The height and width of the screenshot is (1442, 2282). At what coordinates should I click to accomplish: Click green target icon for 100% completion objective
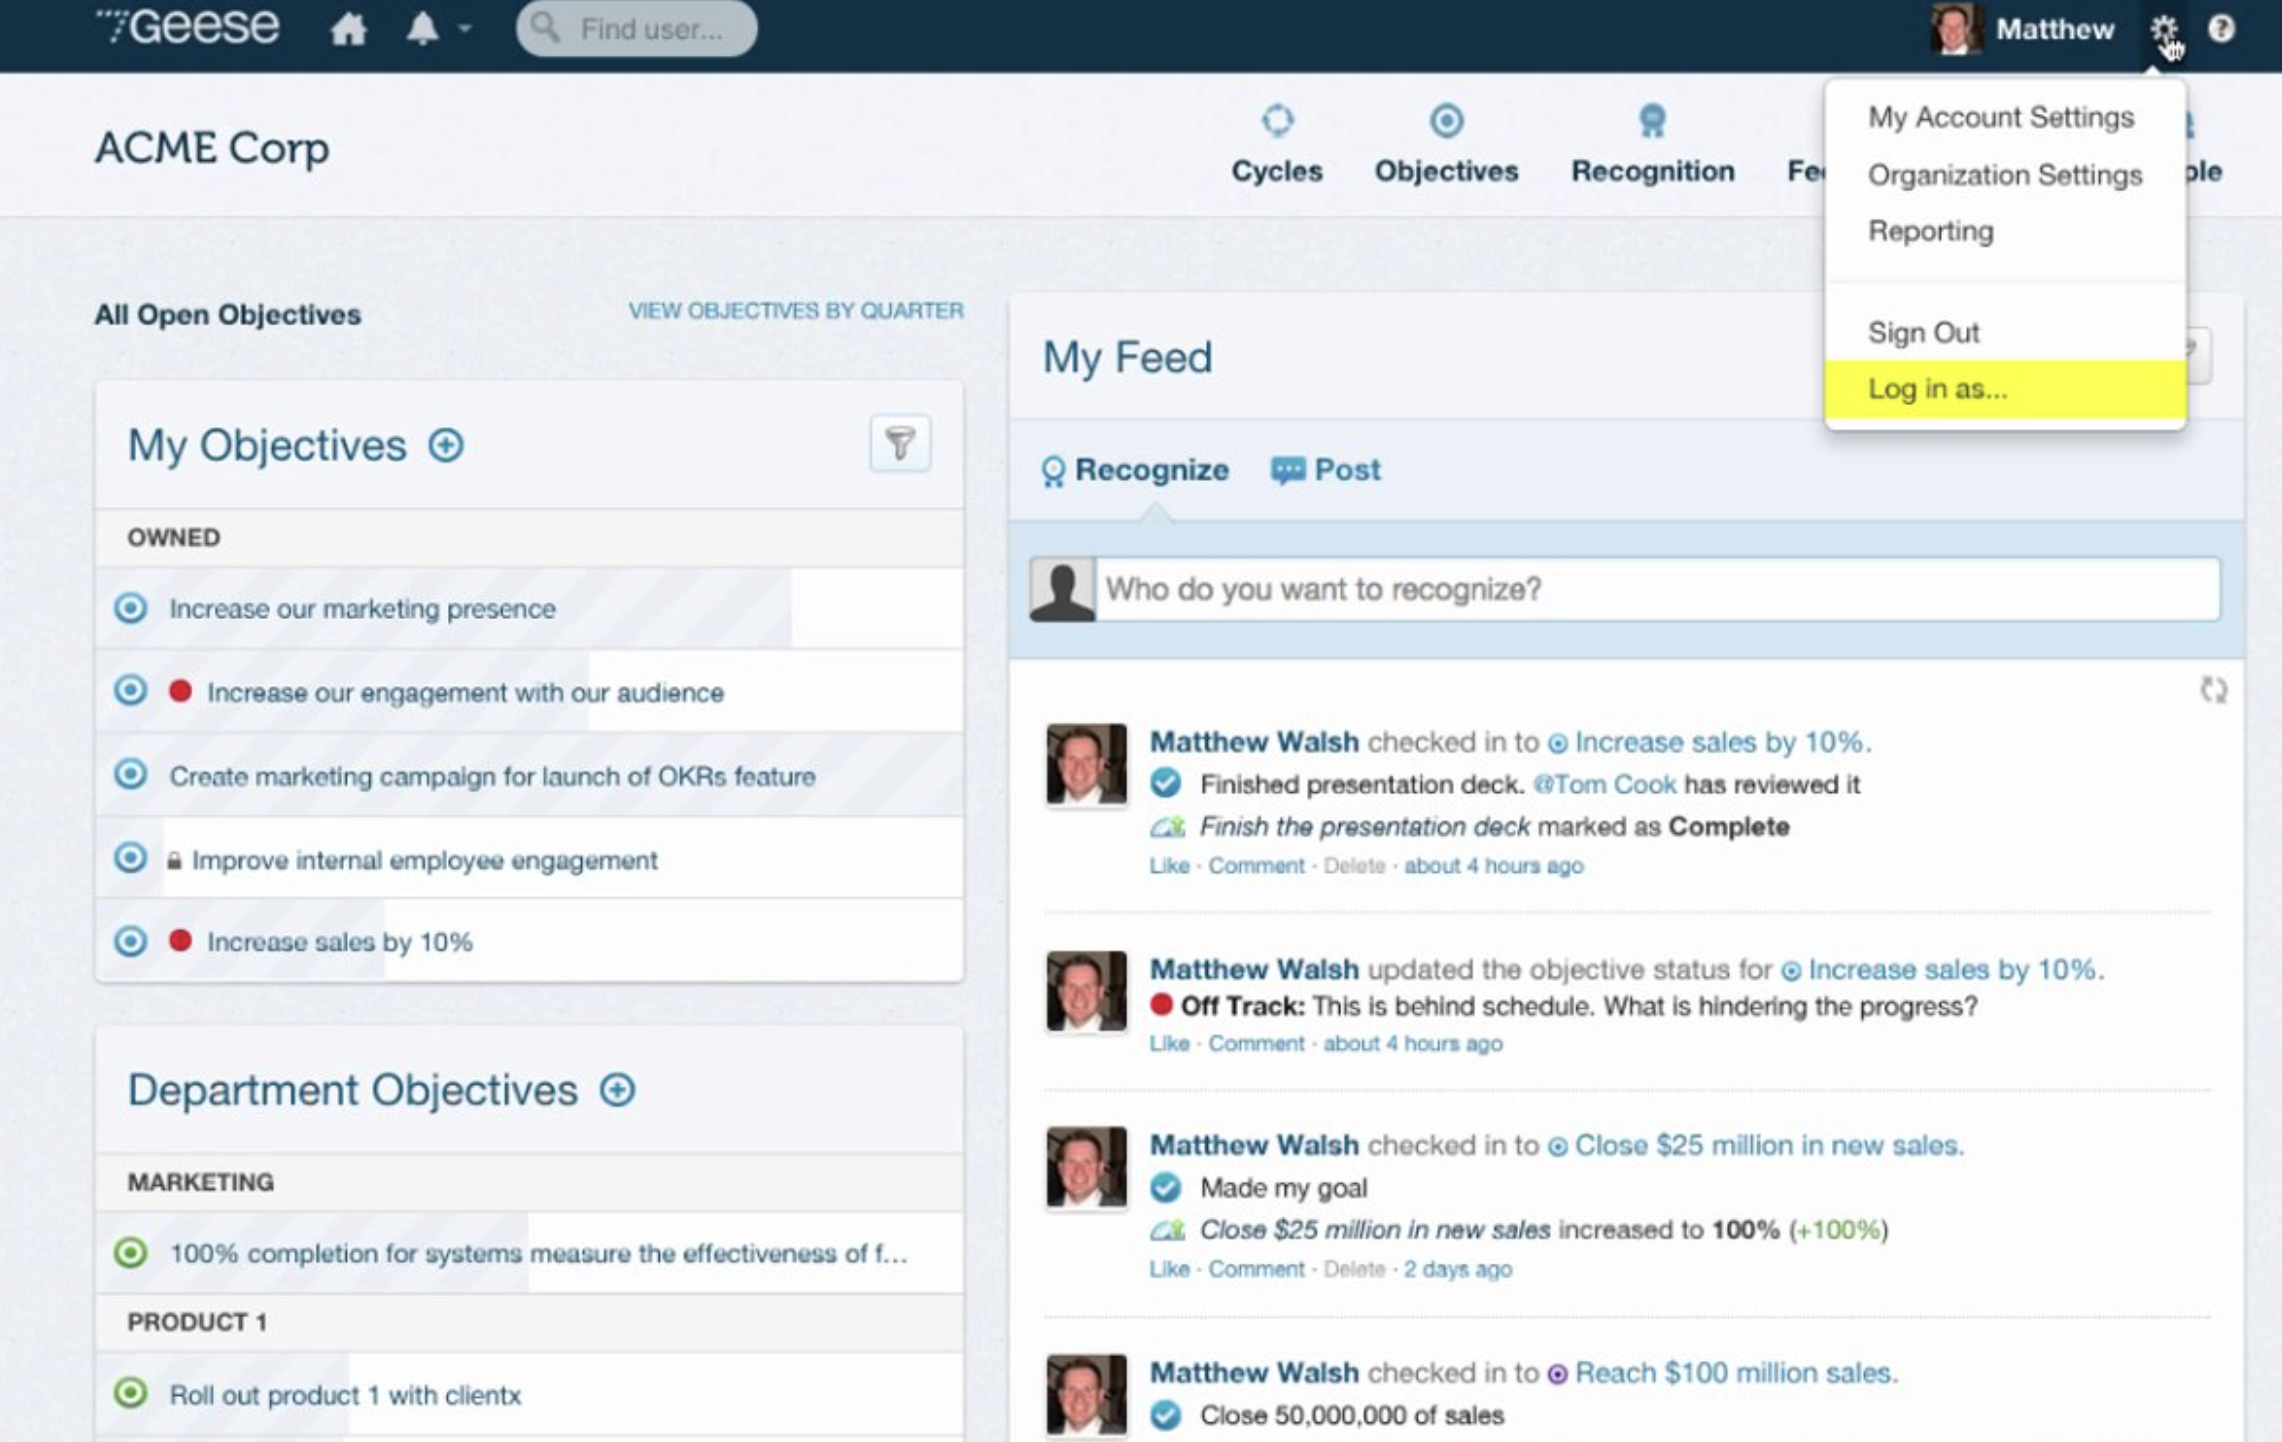click(130, 1253)
